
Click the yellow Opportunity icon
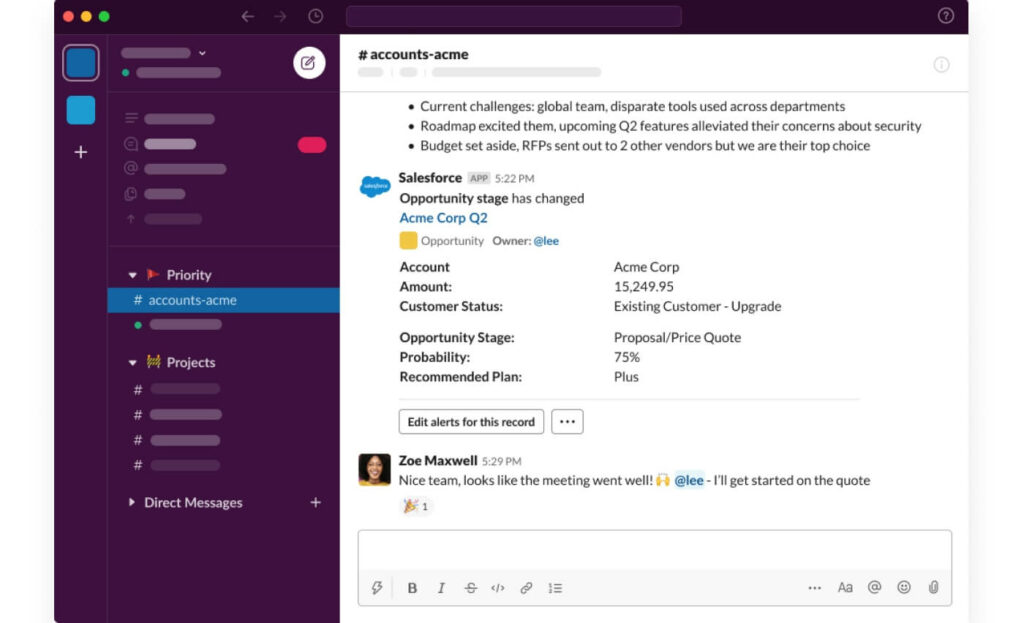408,240
